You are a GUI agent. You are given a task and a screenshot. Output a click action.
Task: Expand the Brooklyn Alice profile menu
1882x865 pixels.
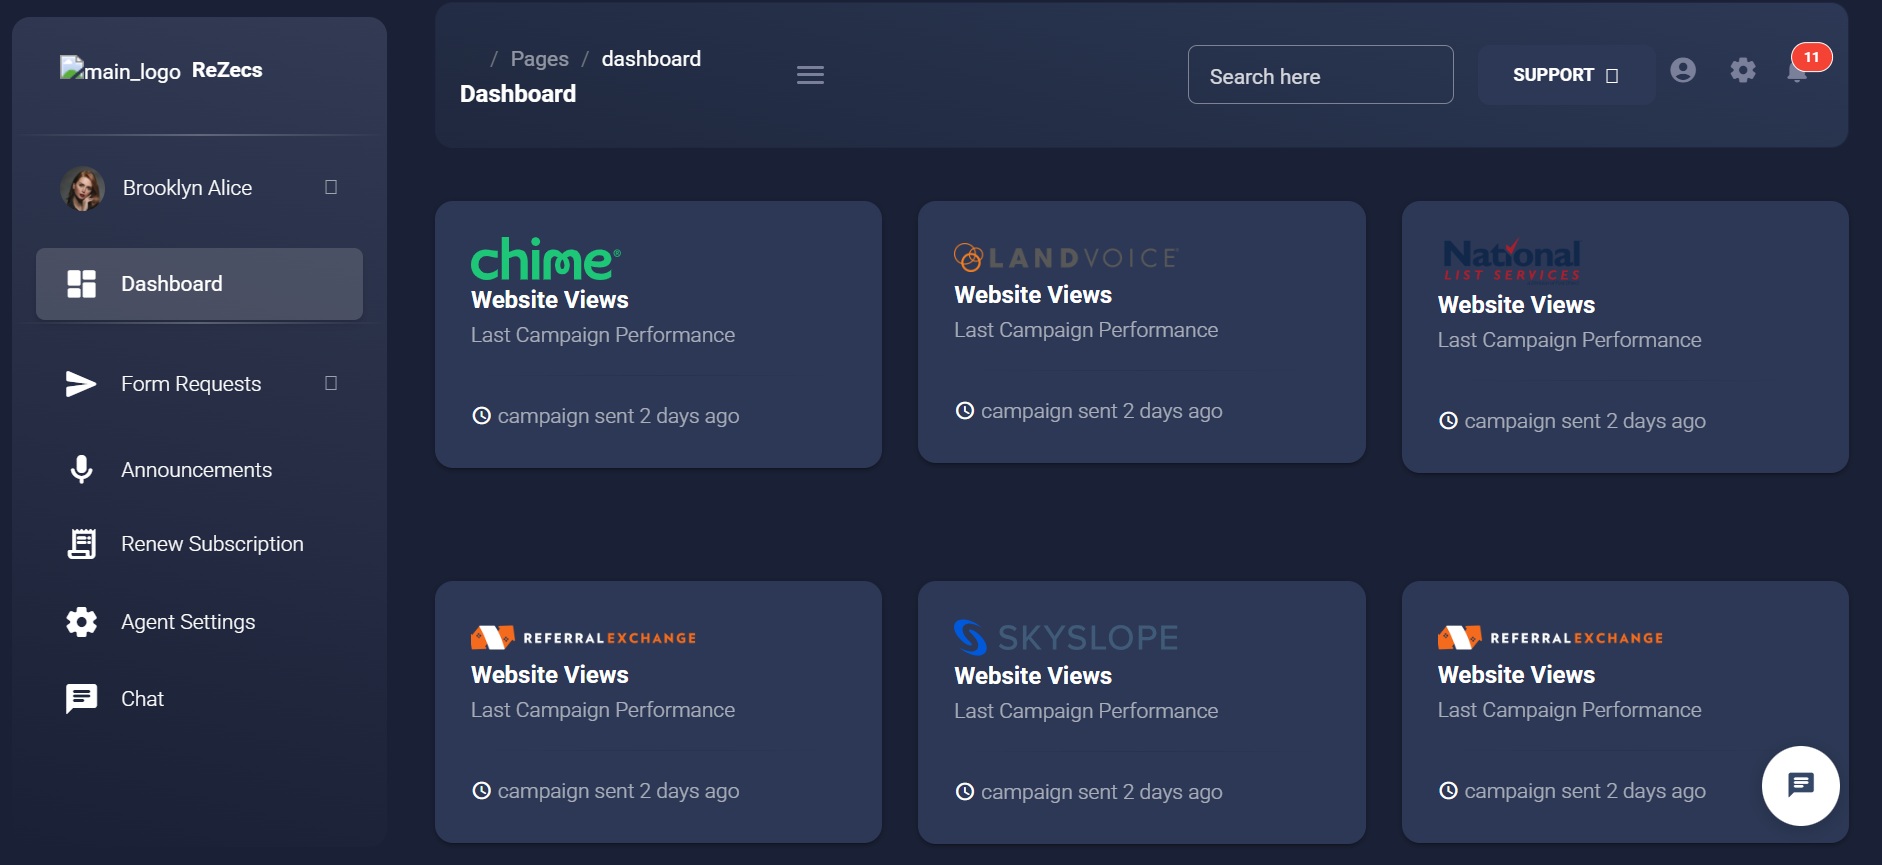[331, 187]
